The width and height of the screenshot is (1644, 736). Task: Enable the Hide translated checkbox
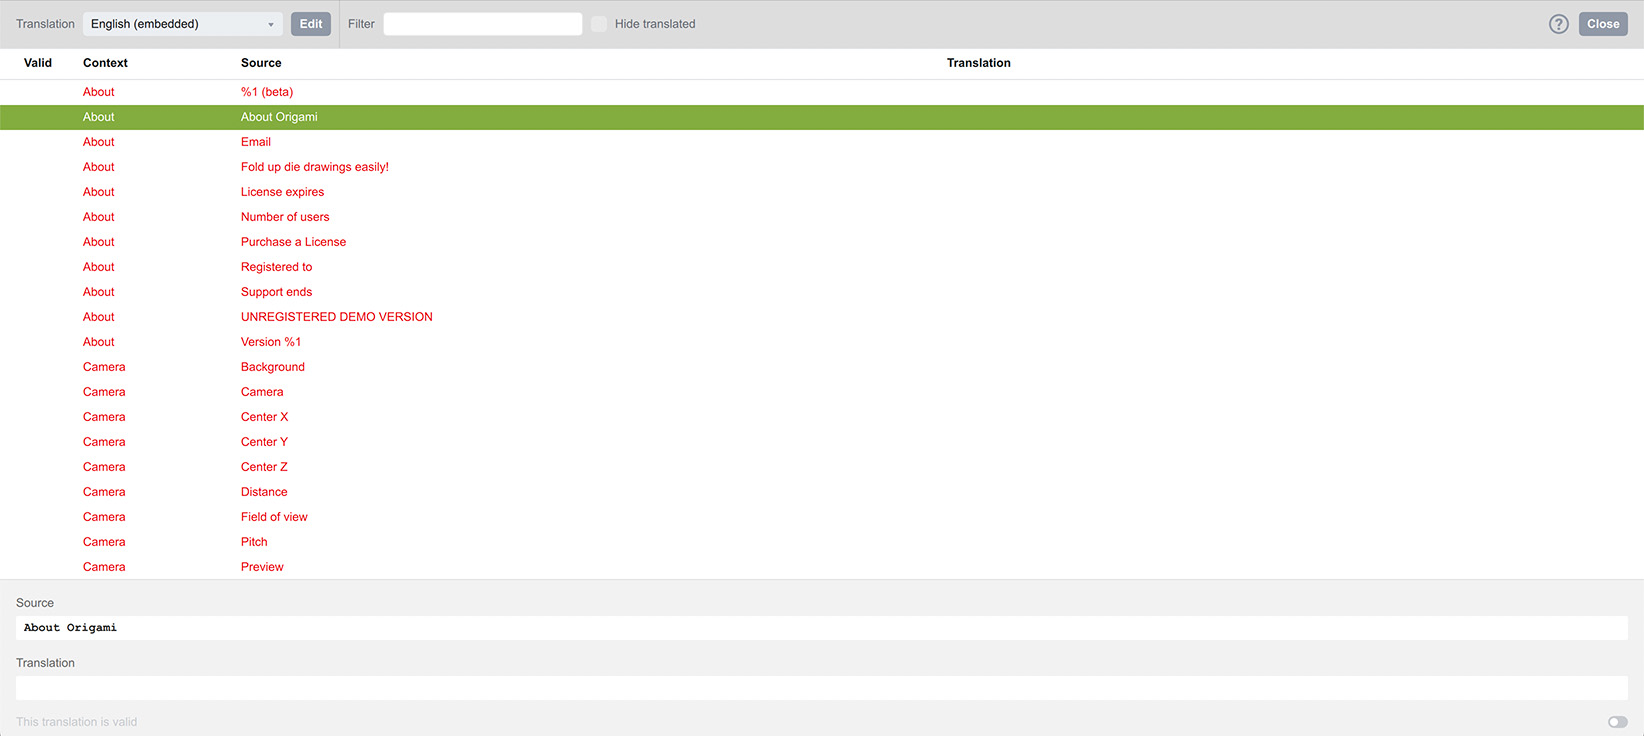click(599, 24)
